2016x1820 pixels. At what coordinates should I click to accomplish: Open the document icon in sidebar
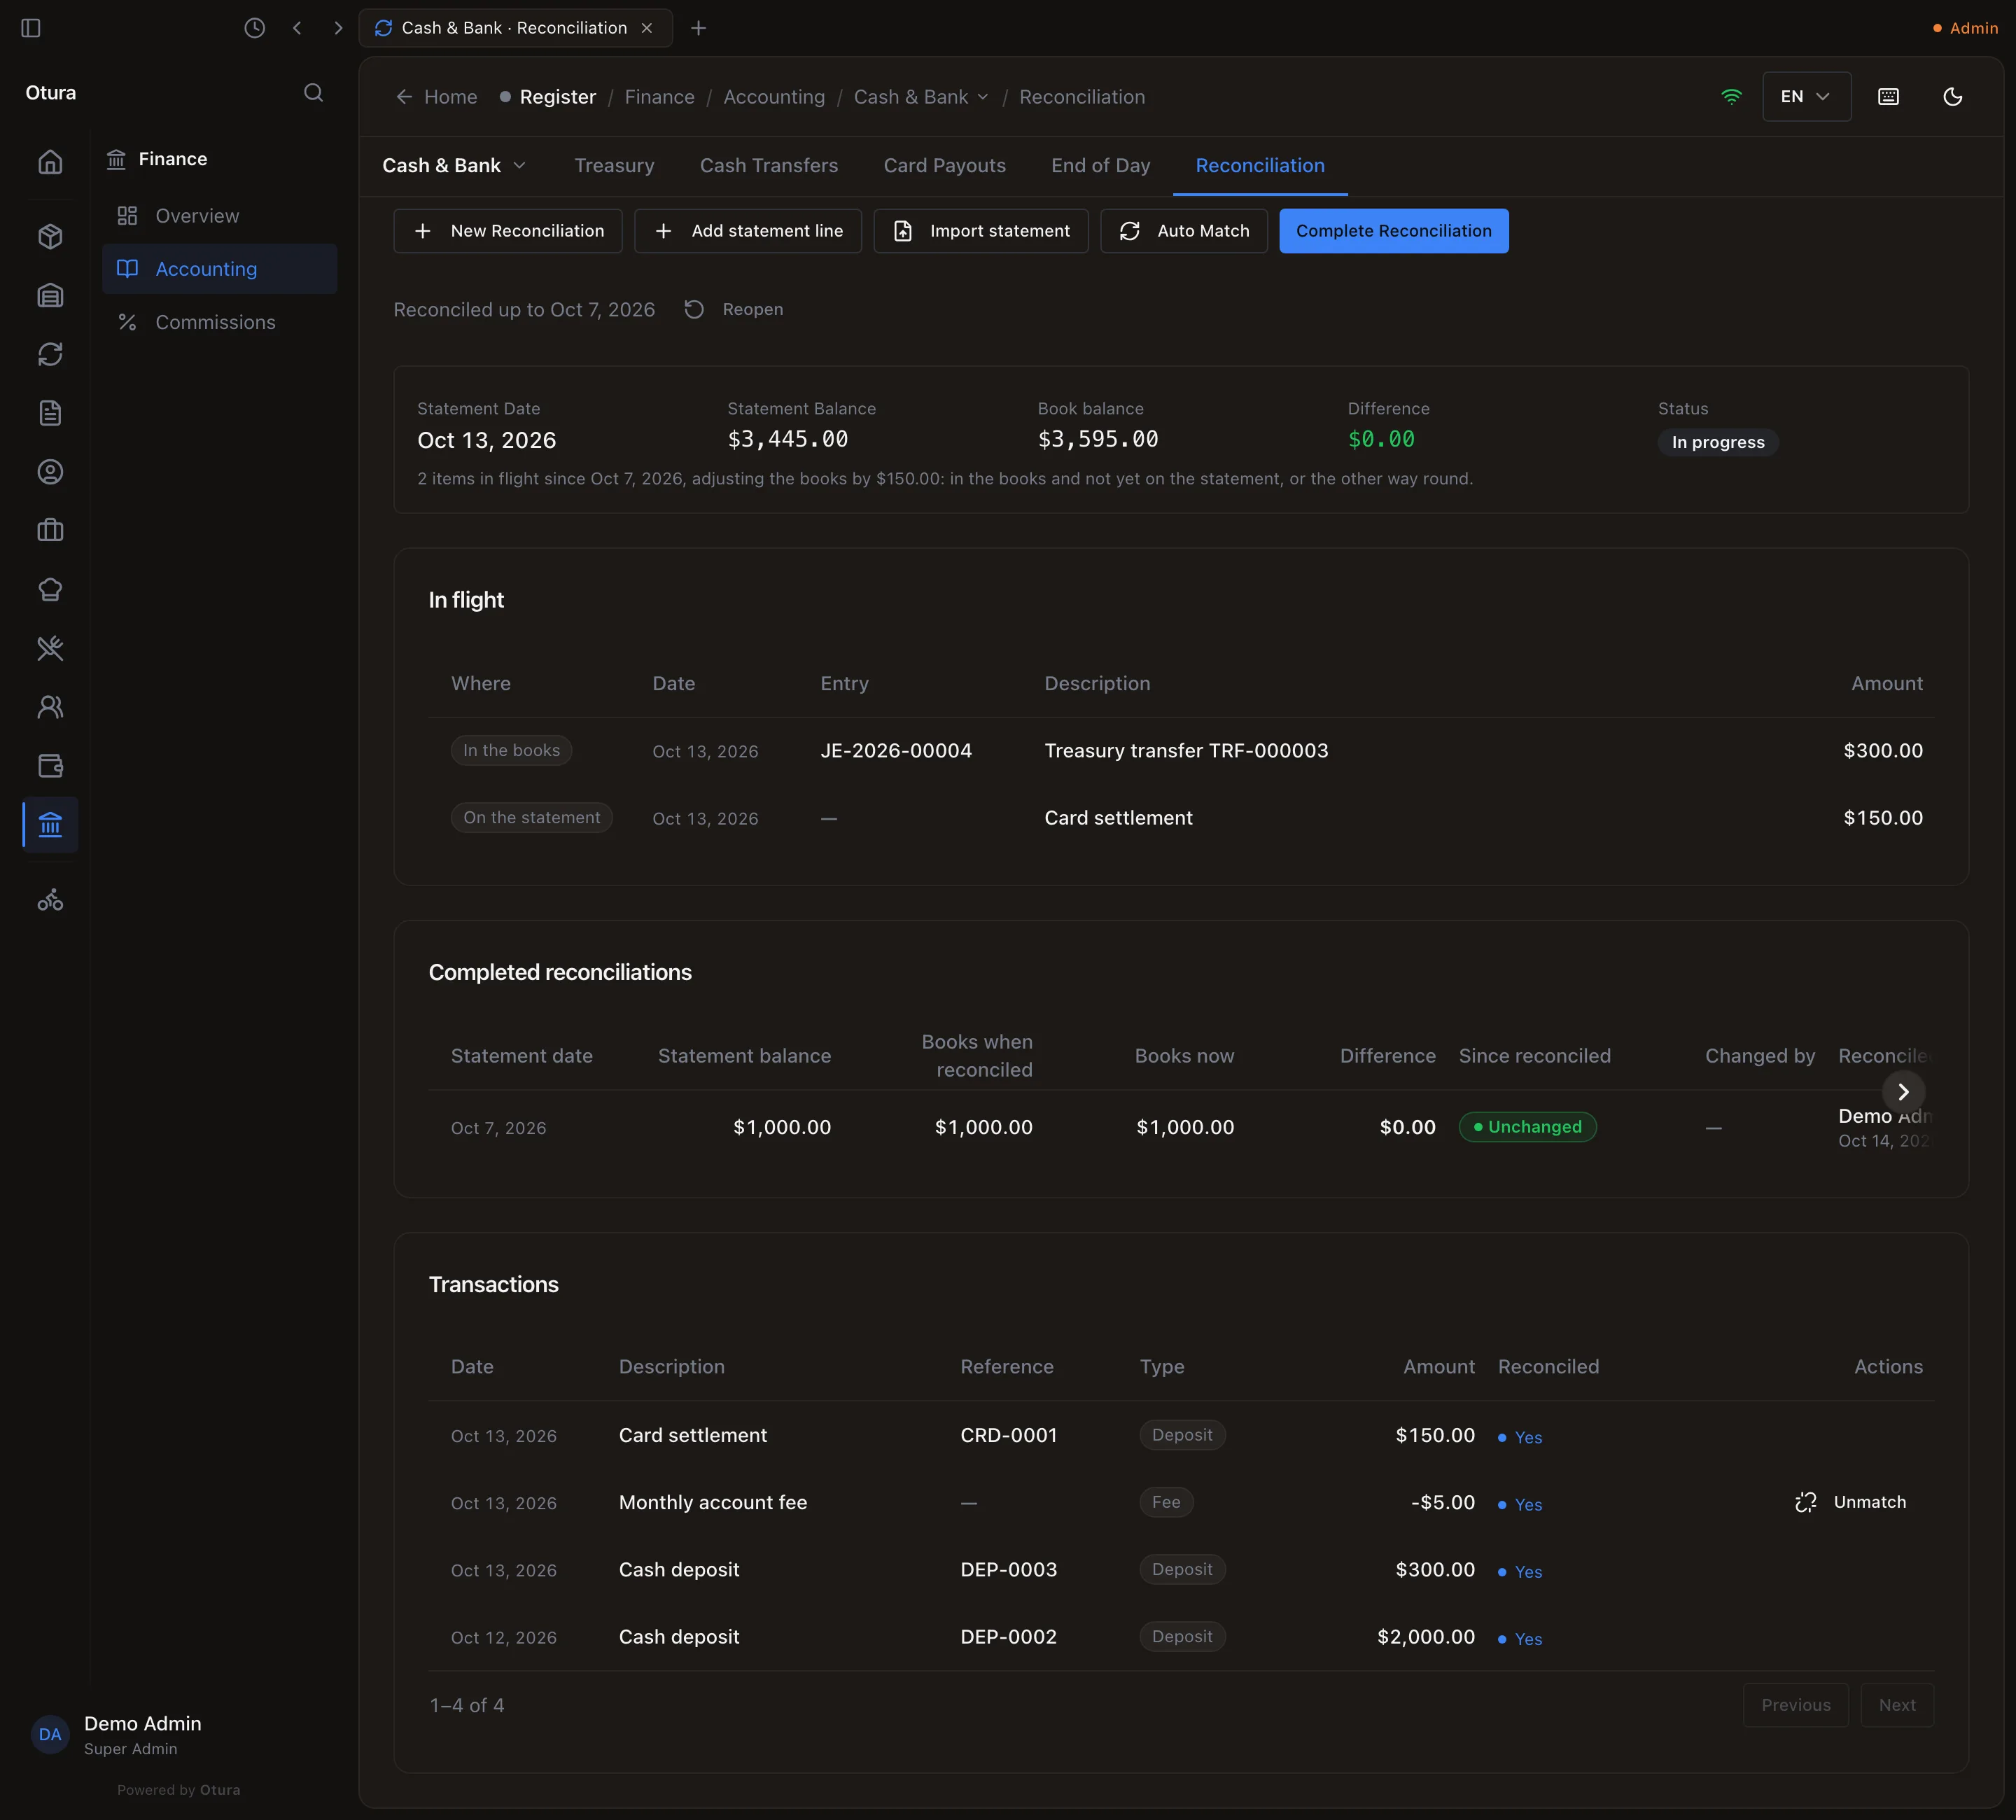coord(50,413)
